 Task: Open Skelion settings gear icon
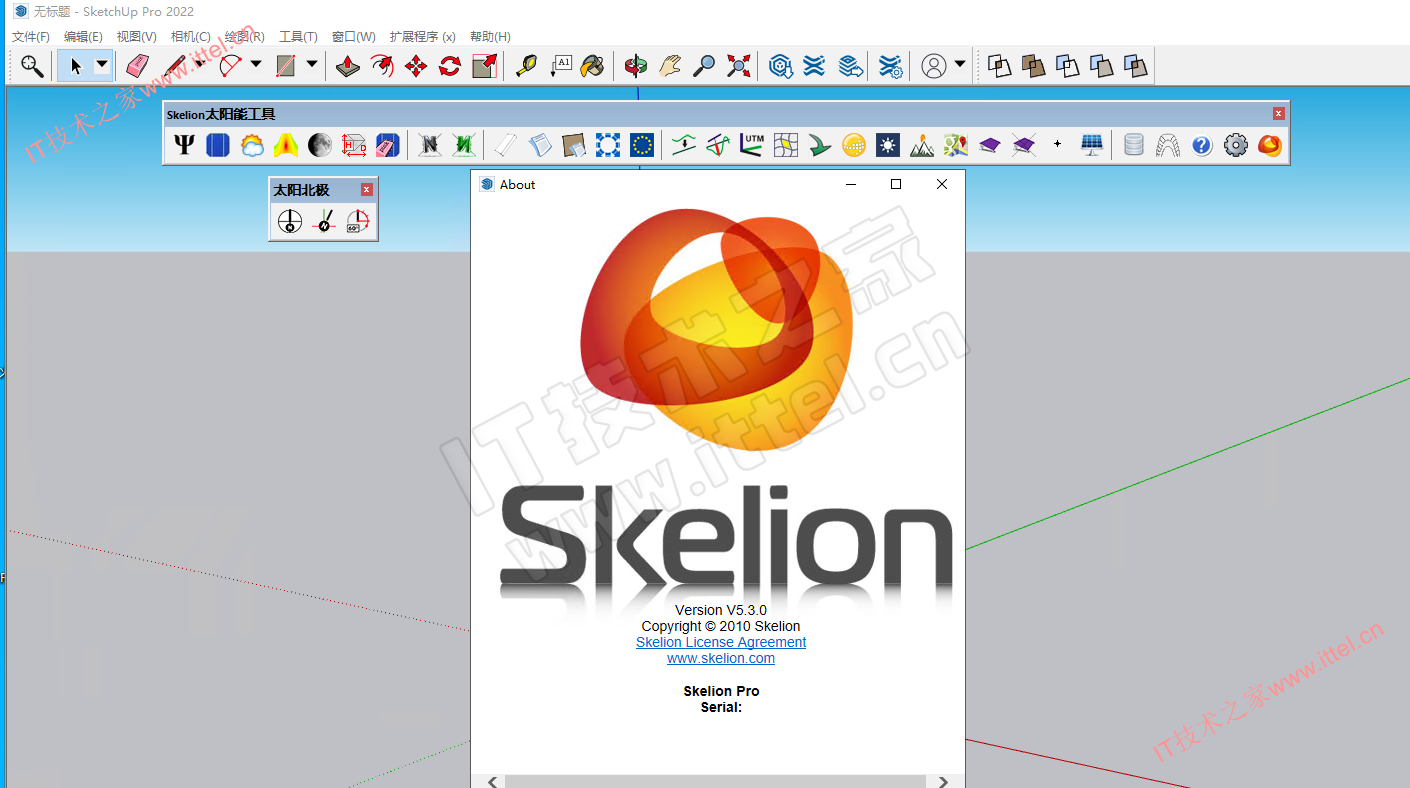coord(1236,145)
